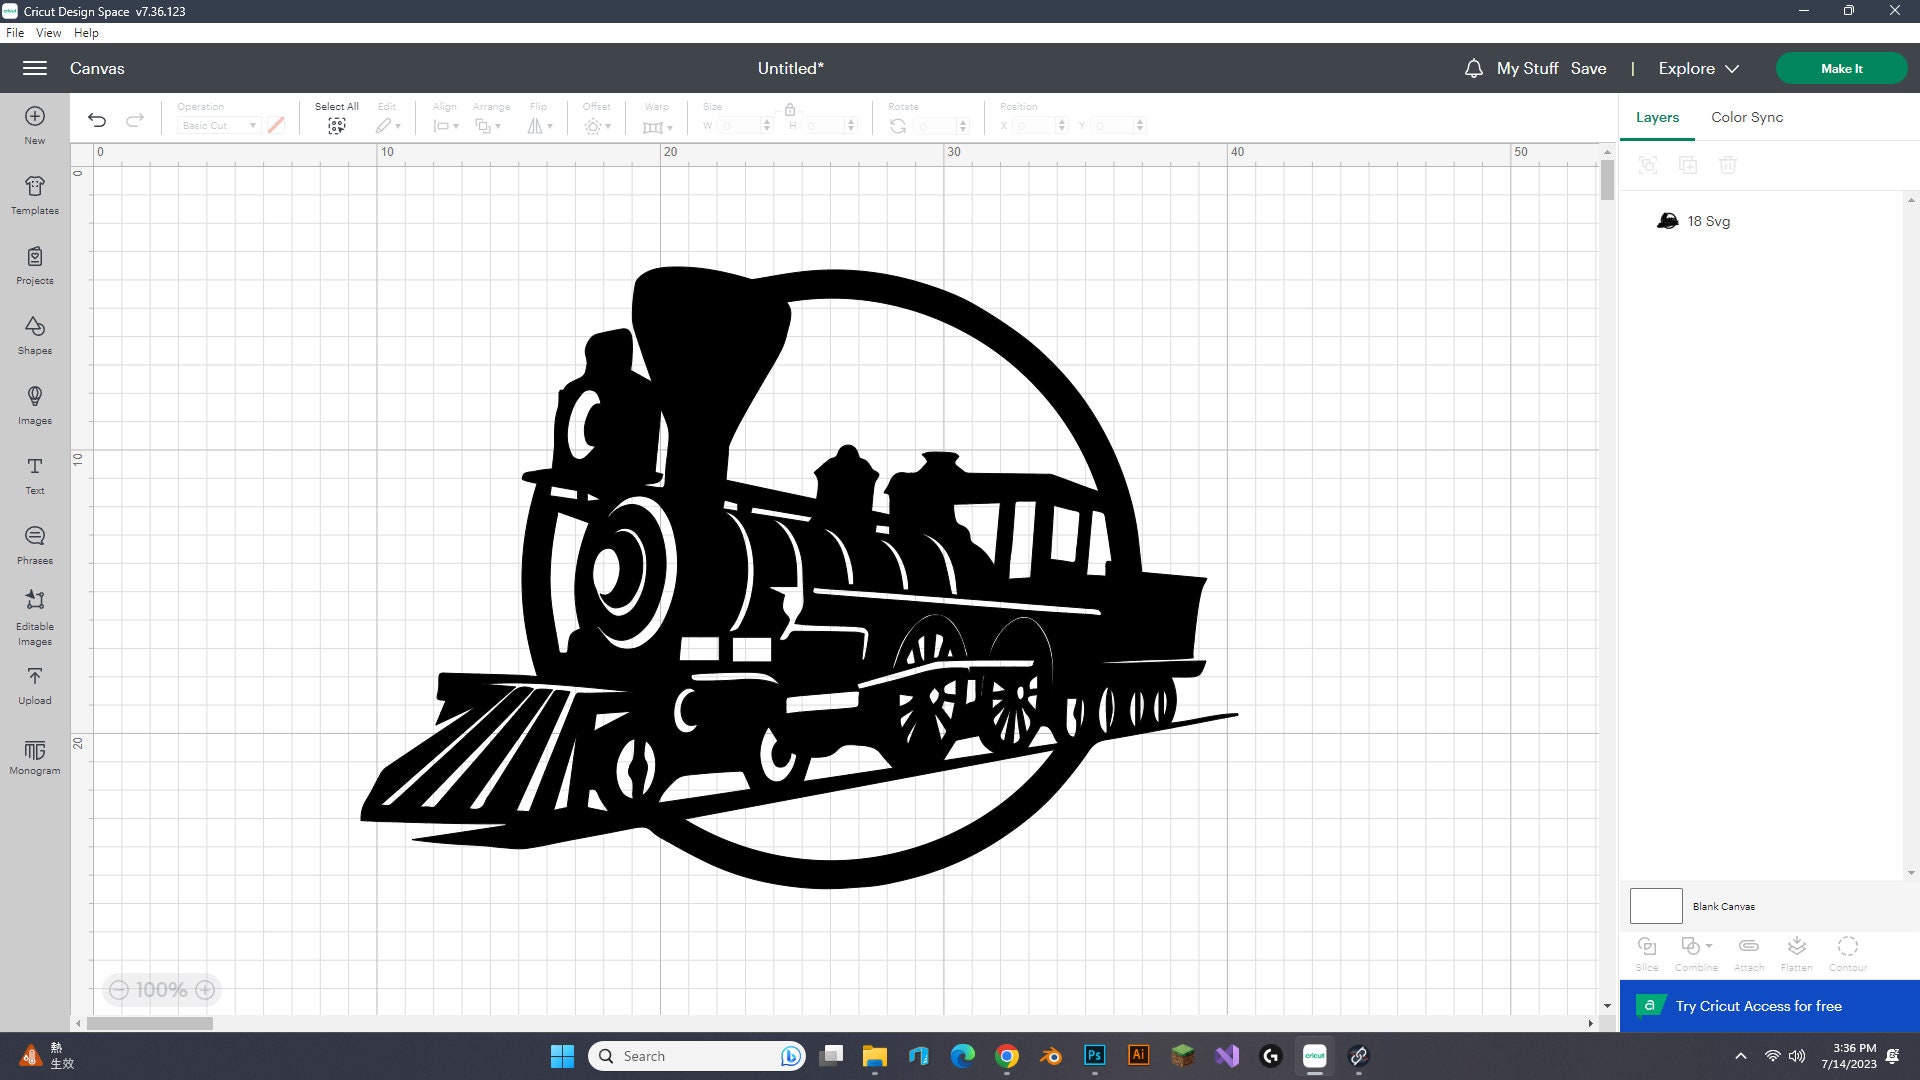Click the cut color swatch beside Operation

point(277,125)
